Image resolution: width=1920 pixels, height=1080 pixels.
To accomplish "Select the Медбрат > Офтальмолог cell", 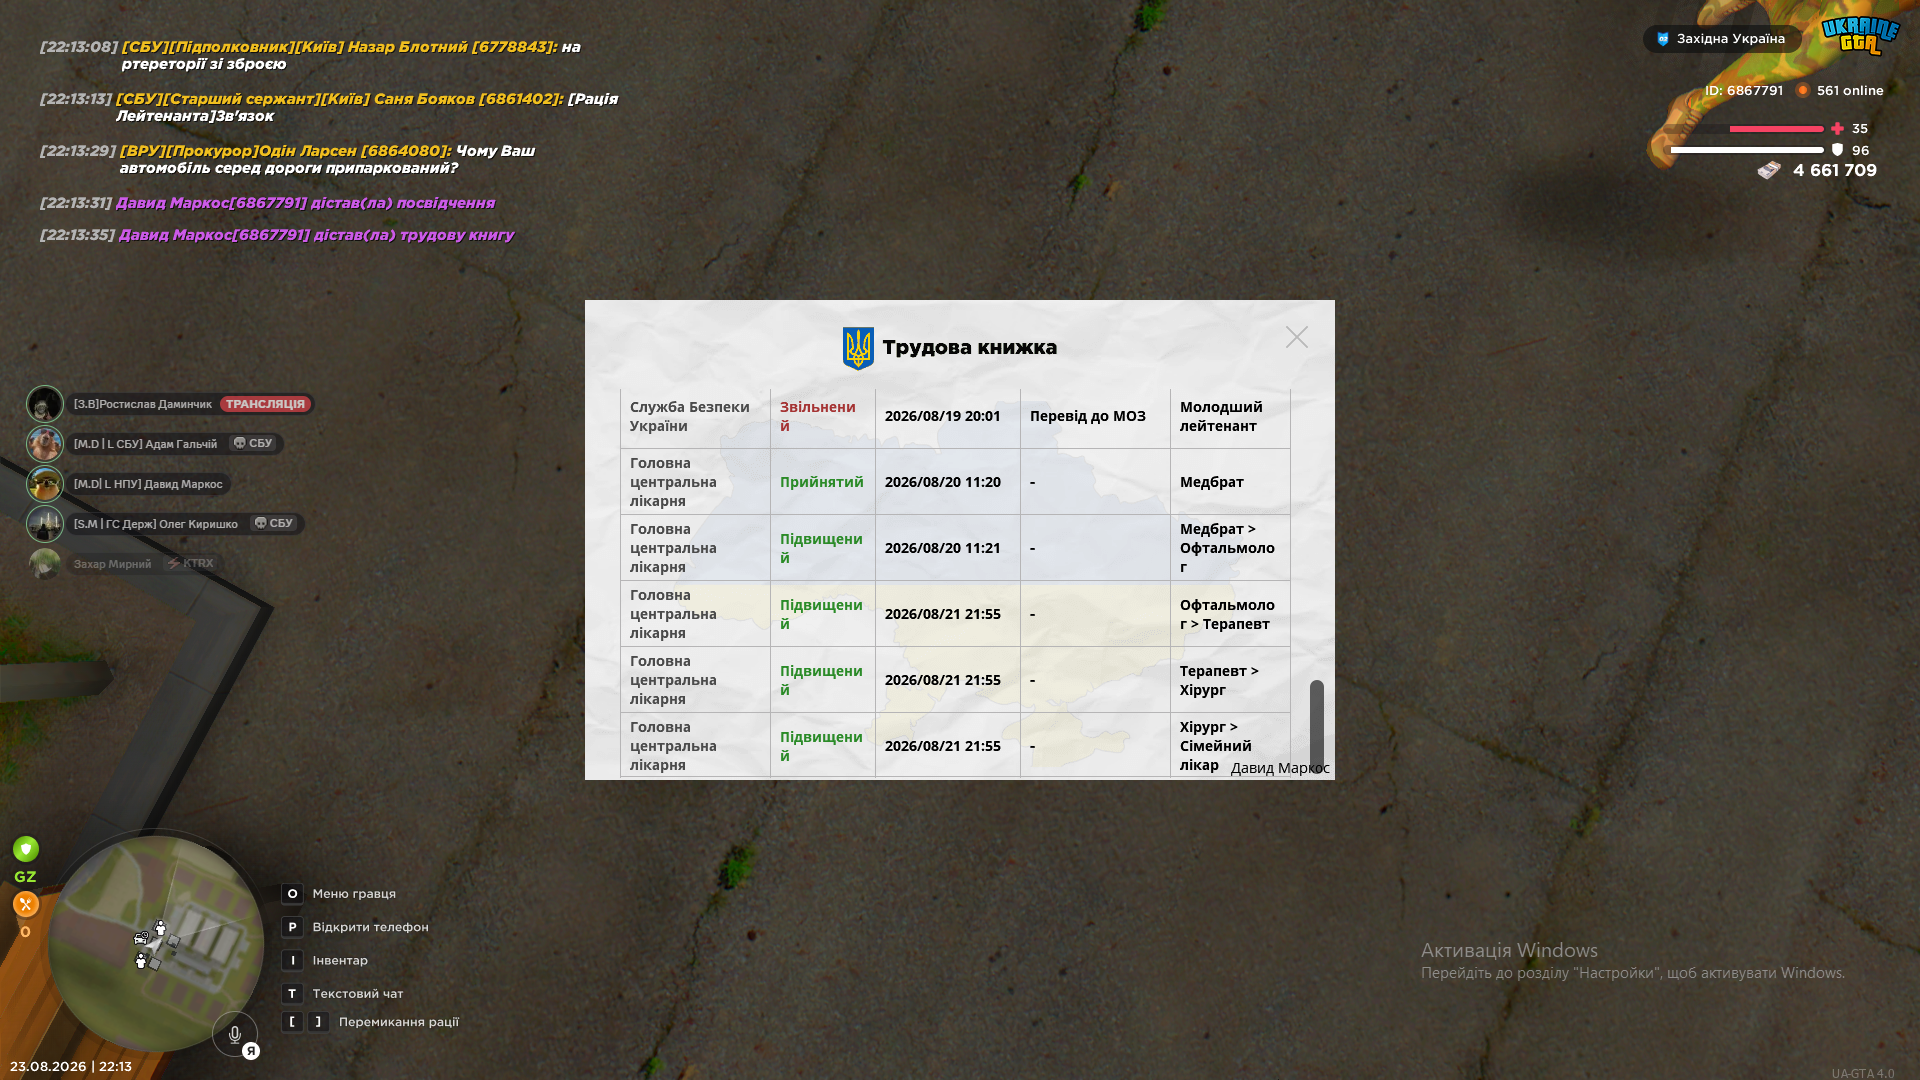I will [1230, 548].
